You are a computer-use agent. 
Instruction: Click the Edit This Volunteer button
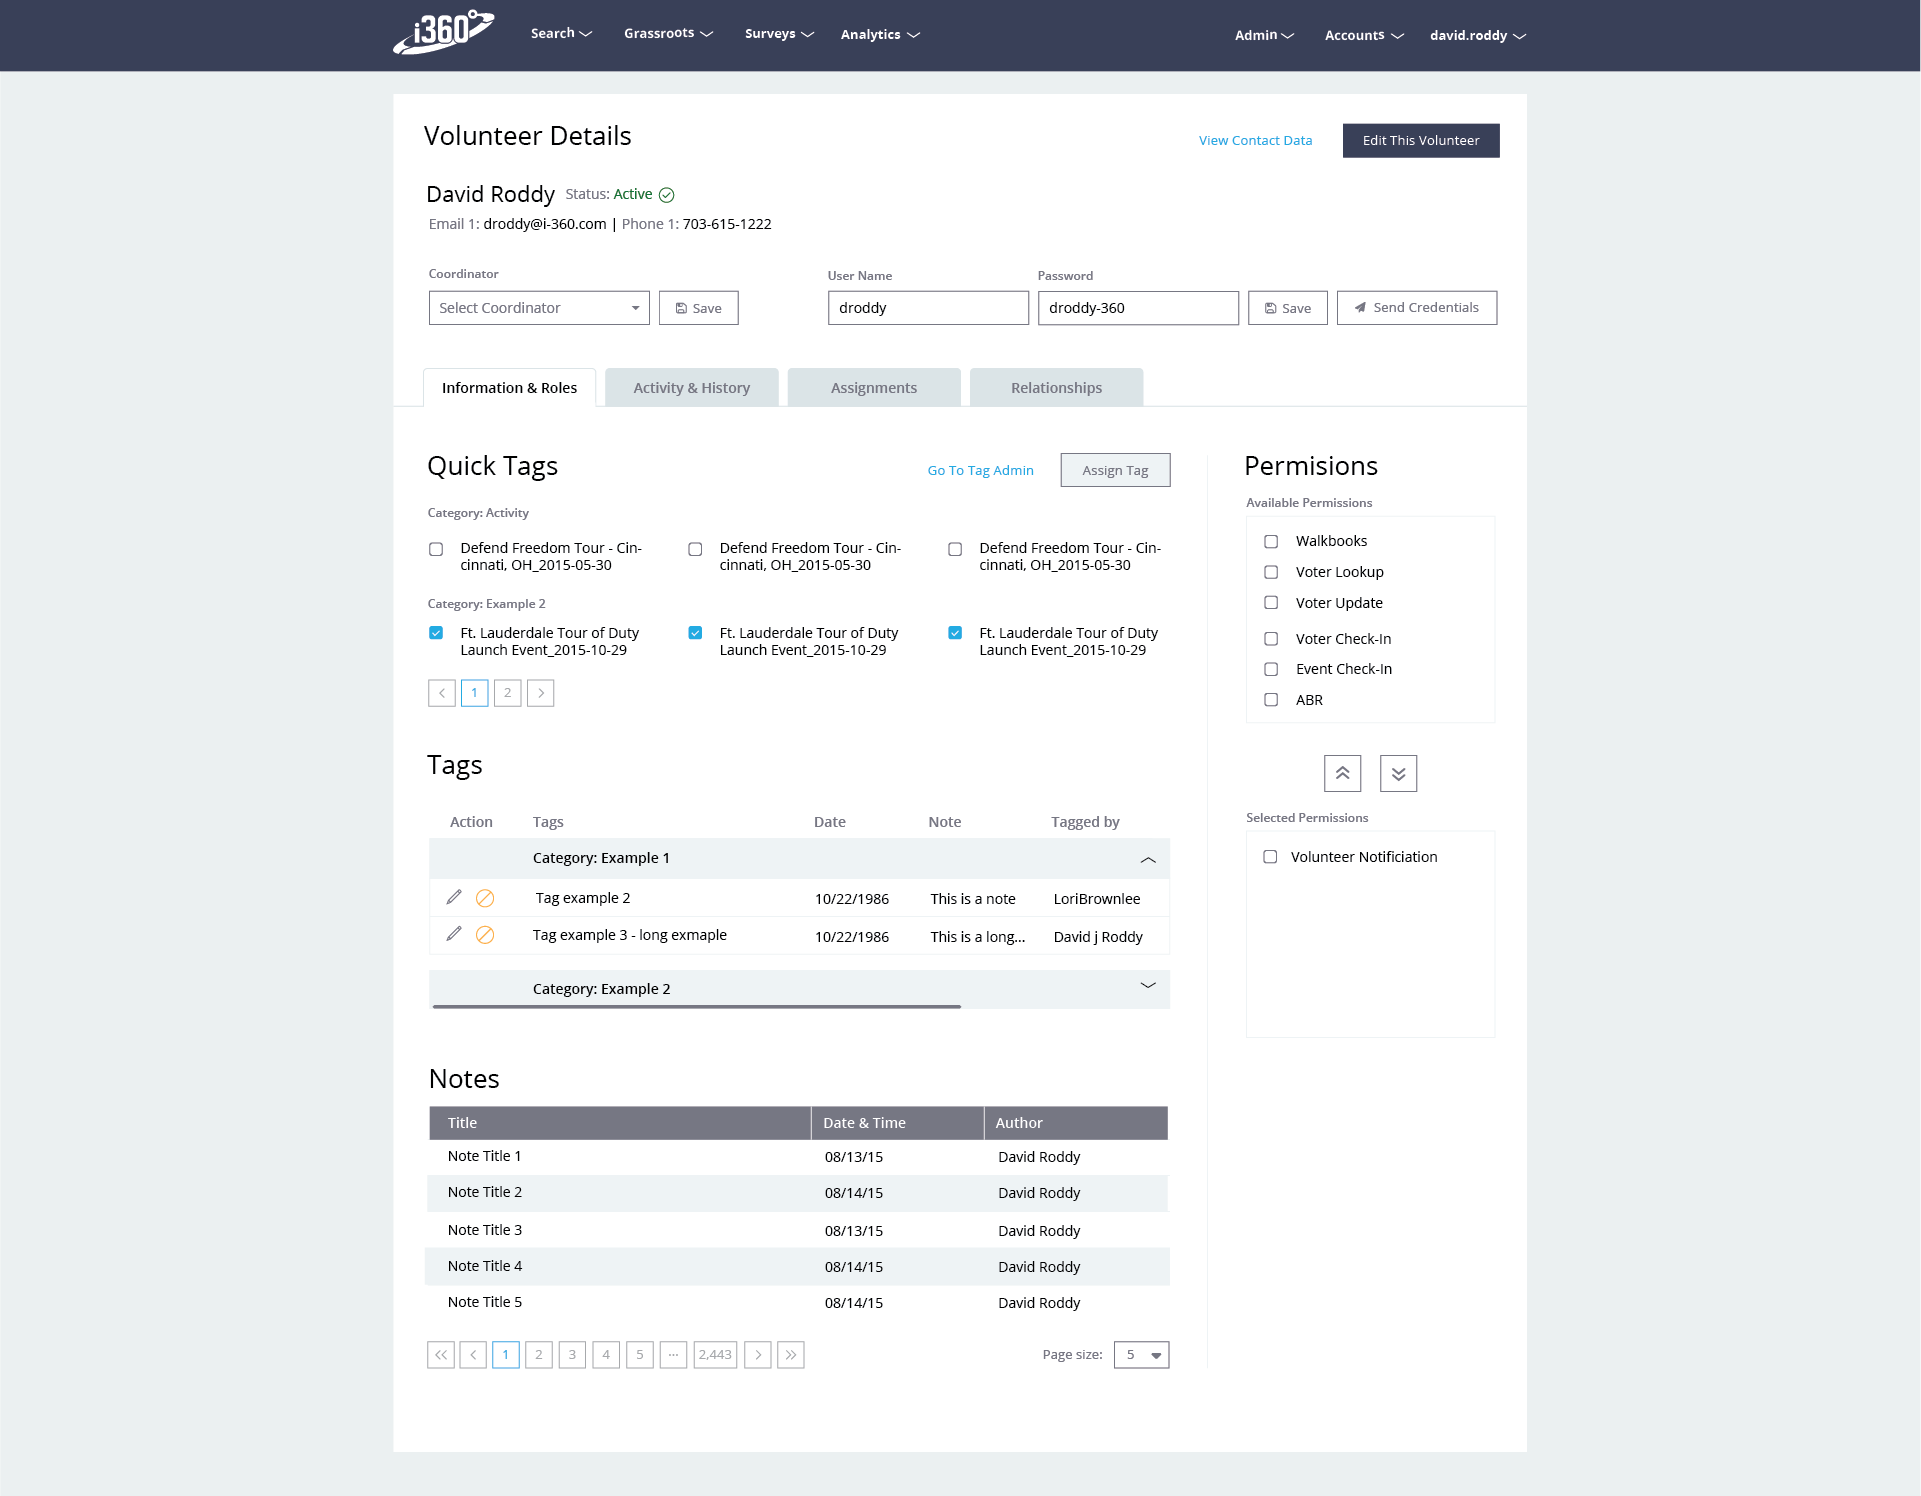1419,140
